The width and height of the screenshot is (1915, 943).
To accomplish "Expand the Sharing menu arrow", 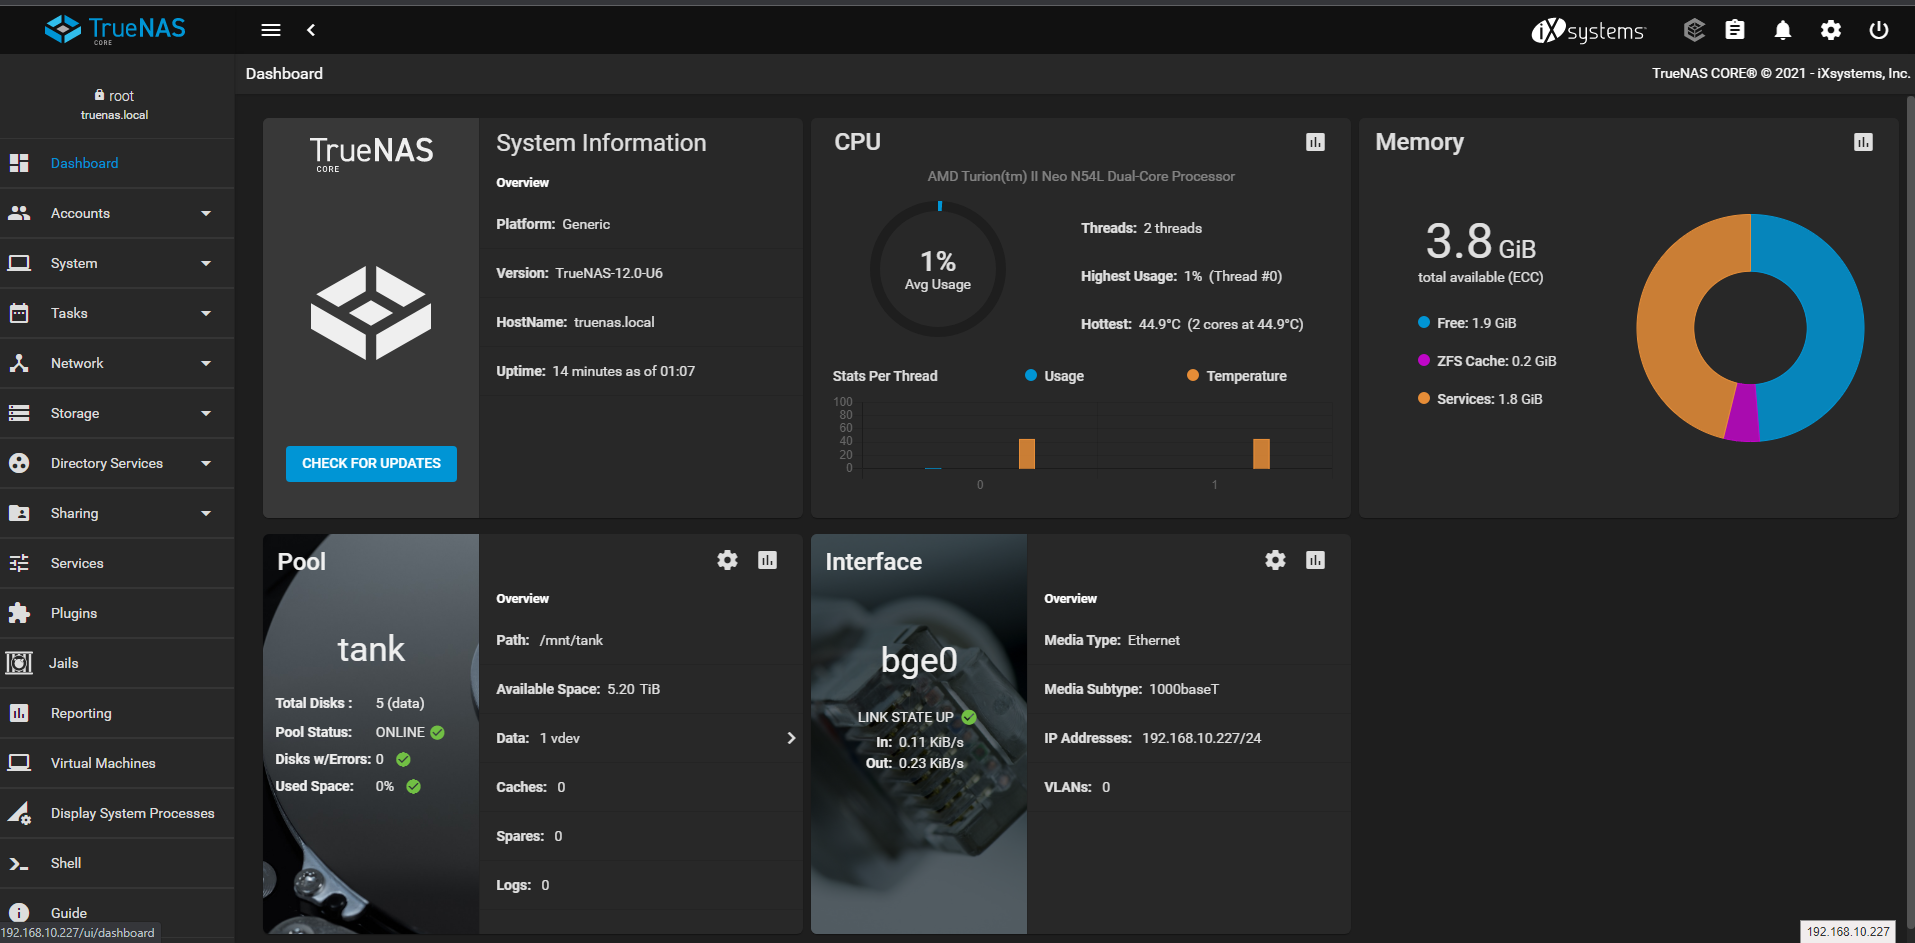I will coord(206,513).
